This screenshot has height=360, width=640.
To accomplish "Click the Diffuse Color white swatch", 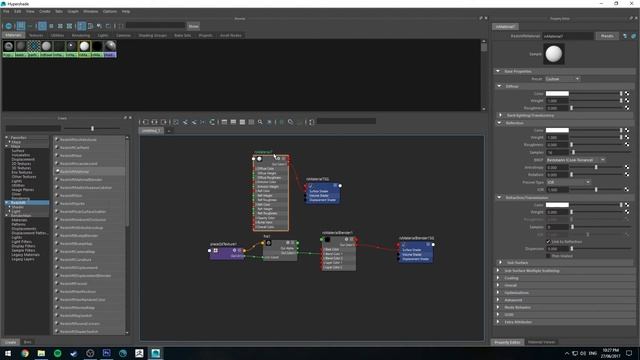I will pyautogui.click(x=557, y=93).
